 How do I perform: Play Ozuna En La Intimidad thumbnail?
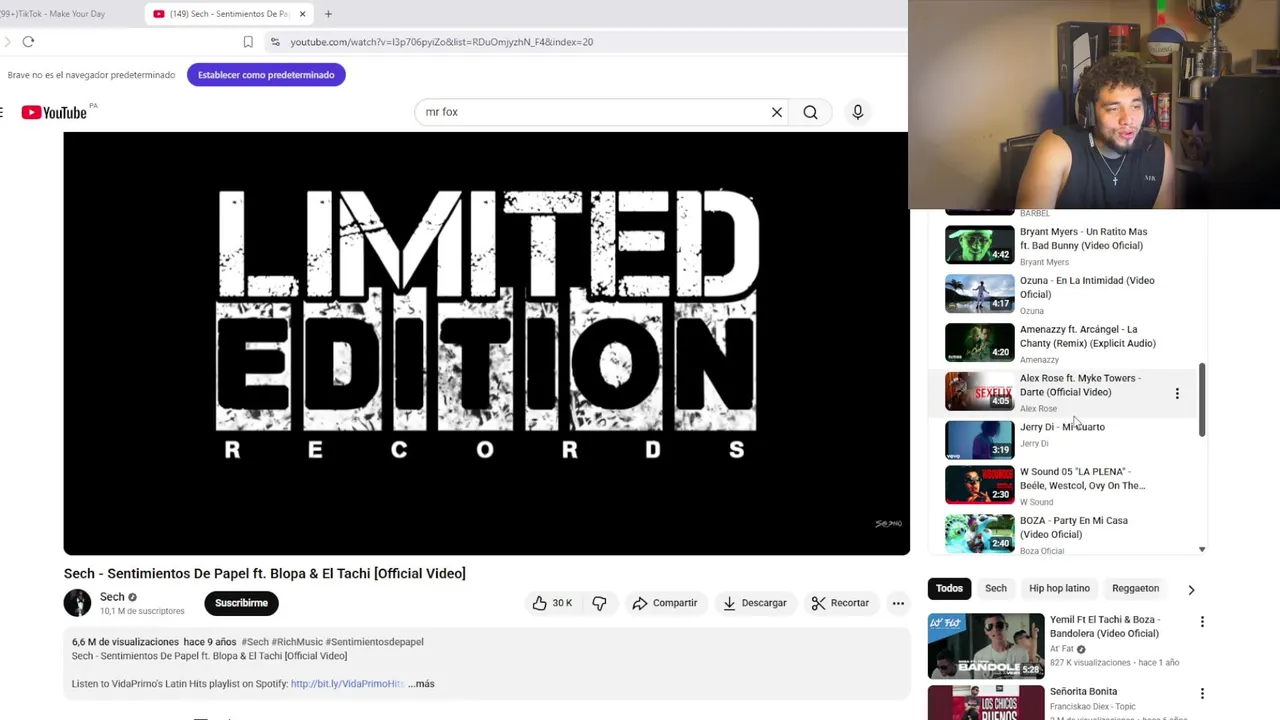(x=979, y=293)
